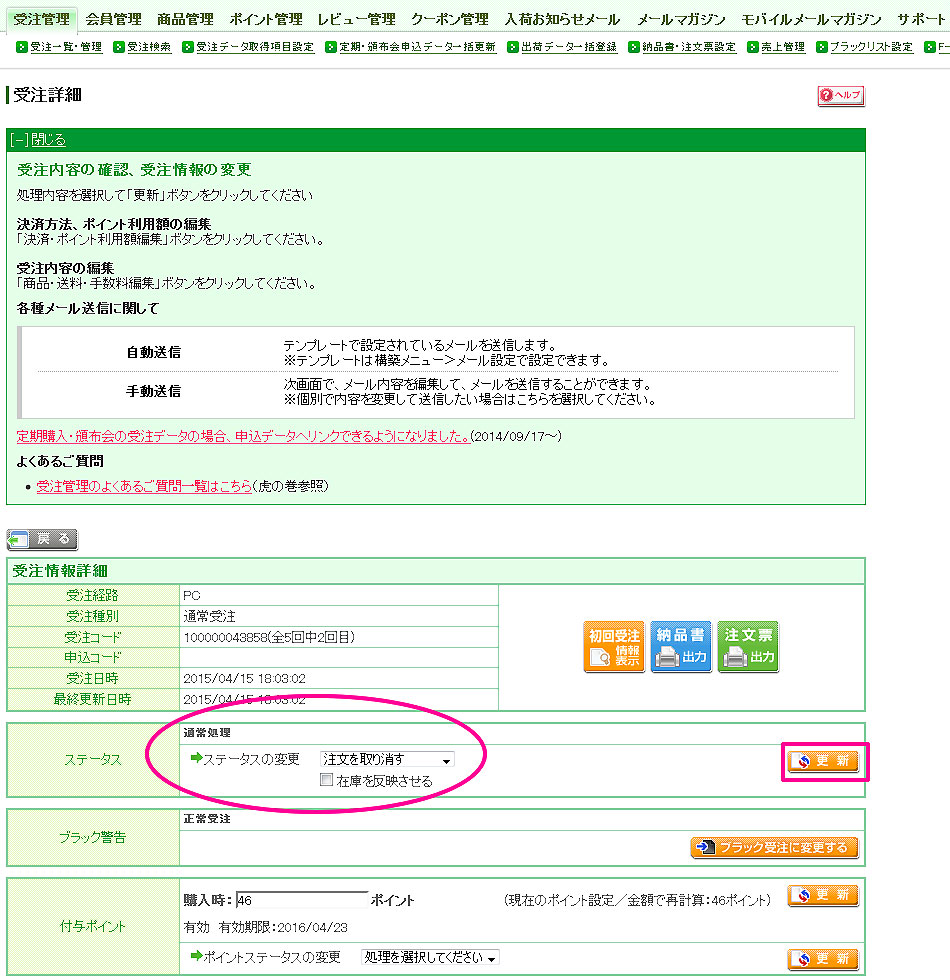
Task: Open the 定期購入・頒布会の受注データ notice link
Action: [x=243, y=436]
